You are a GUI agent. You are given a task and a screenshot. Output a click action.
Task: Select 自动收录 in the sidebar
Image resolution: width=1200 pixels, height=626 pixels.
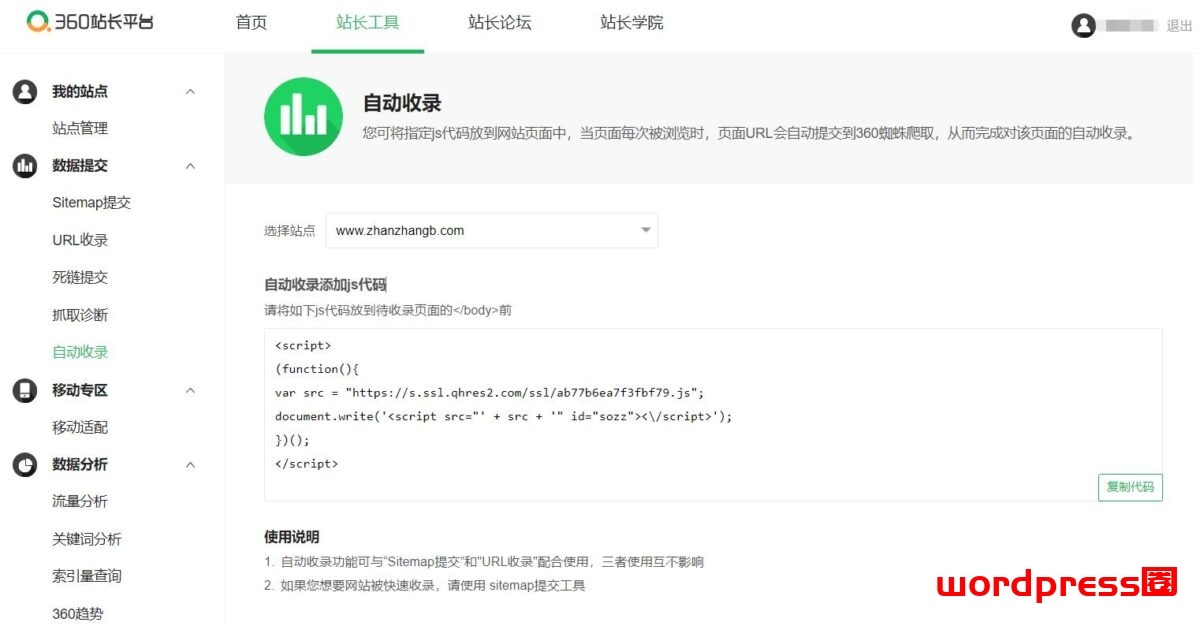80,352
